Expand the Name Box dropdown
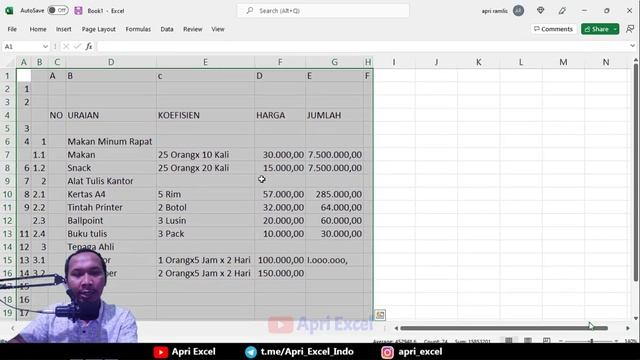The image size is (640, 360). click(x=45, y=47)
